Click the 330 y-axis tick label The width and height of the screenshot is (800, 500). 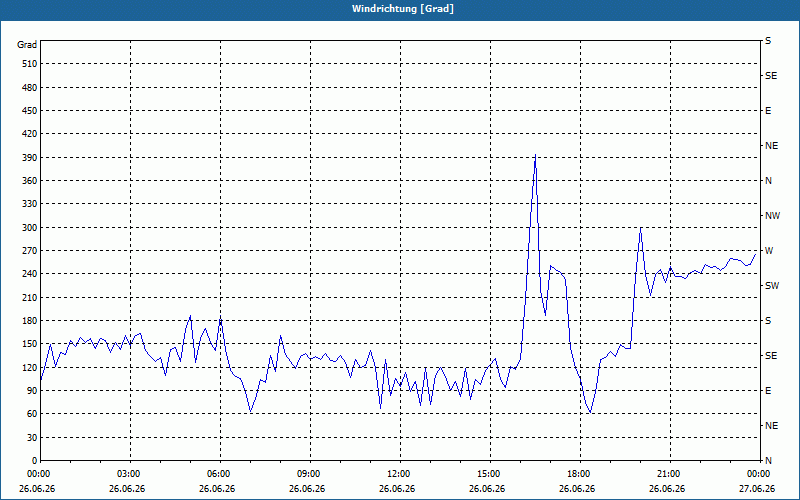point(30,204)
